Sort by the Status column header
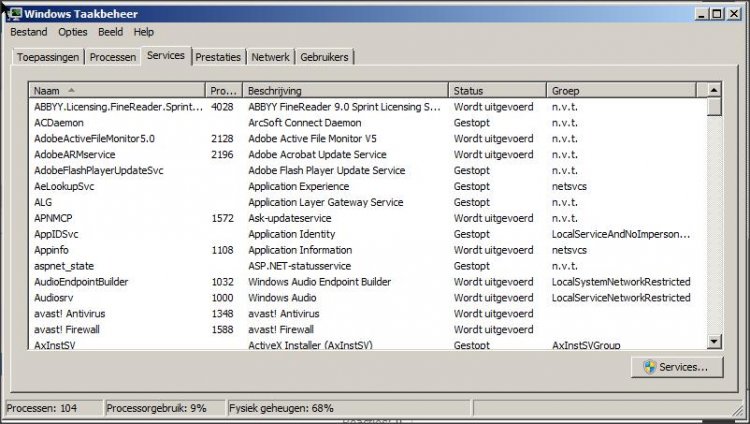Viewport: 750px width, 424px height. pos(497,90)
